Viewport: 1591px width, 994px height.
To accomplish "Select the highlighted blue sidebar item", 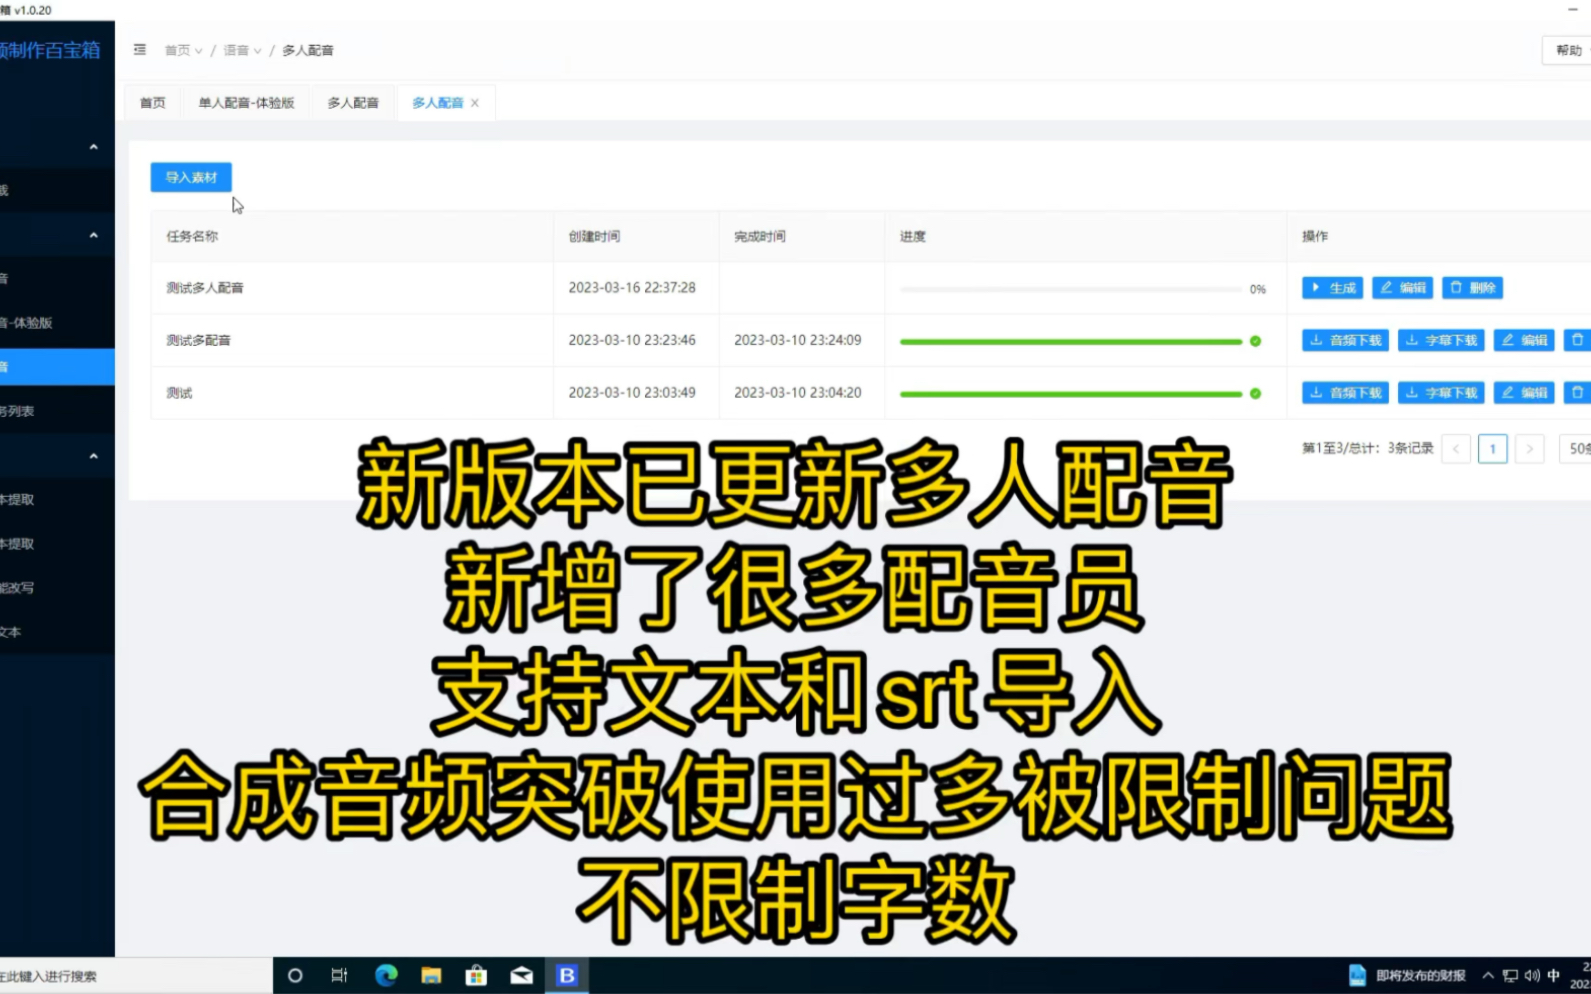I will 57,367.
